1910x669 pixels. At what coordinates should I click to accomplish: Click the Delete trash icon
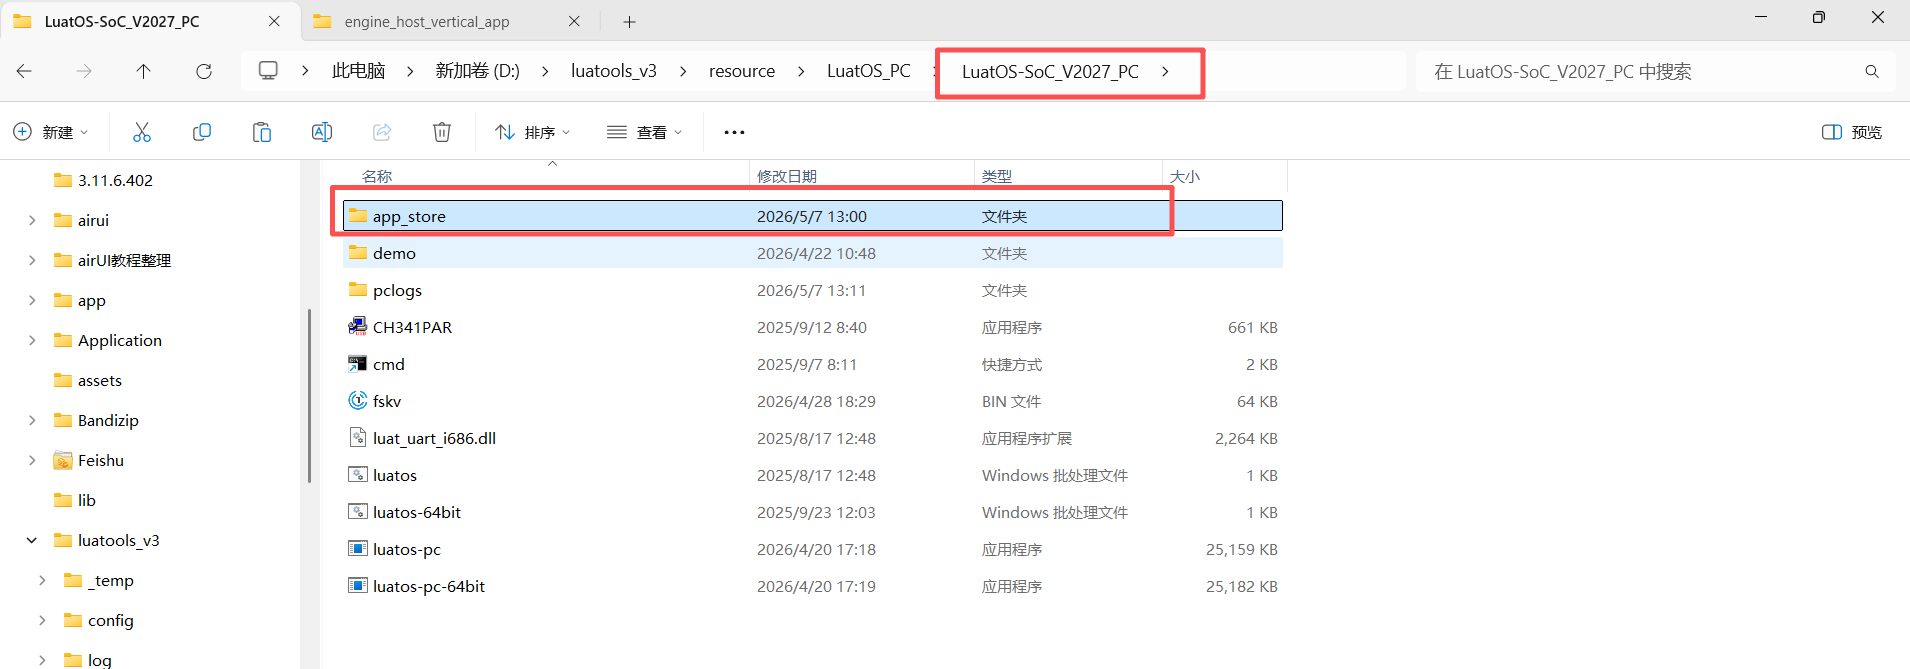(442, 132)
